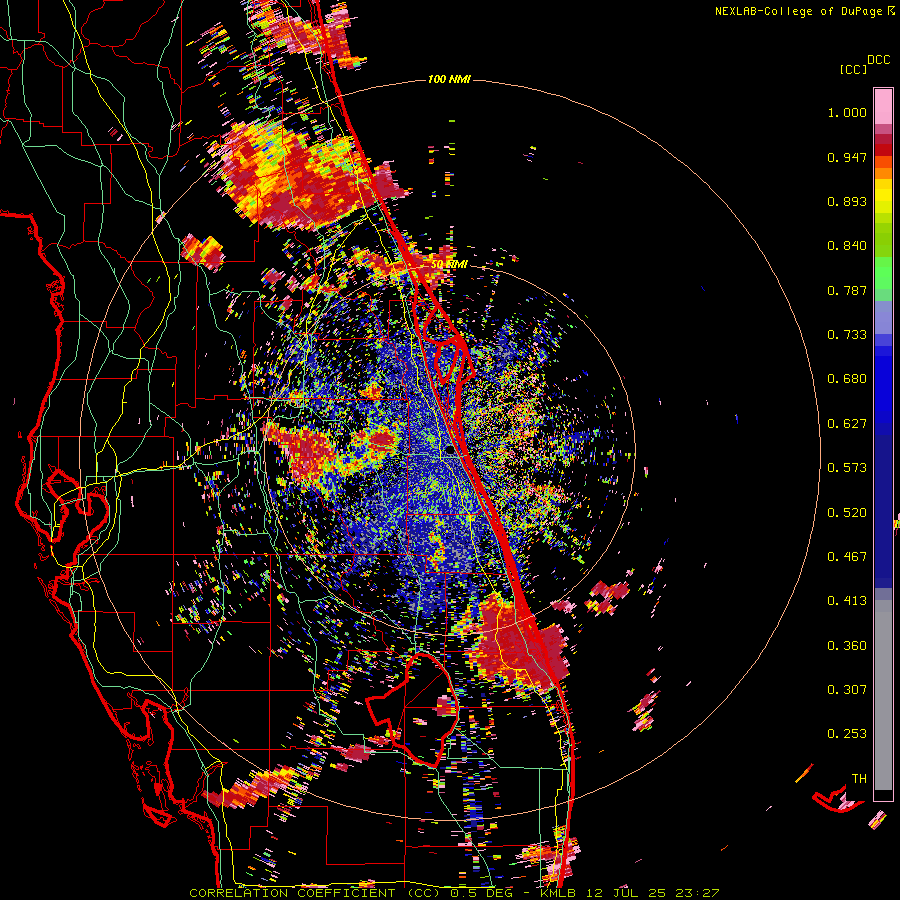
Task: Click the 0.680 color scale value
Action: click(847, 379)
